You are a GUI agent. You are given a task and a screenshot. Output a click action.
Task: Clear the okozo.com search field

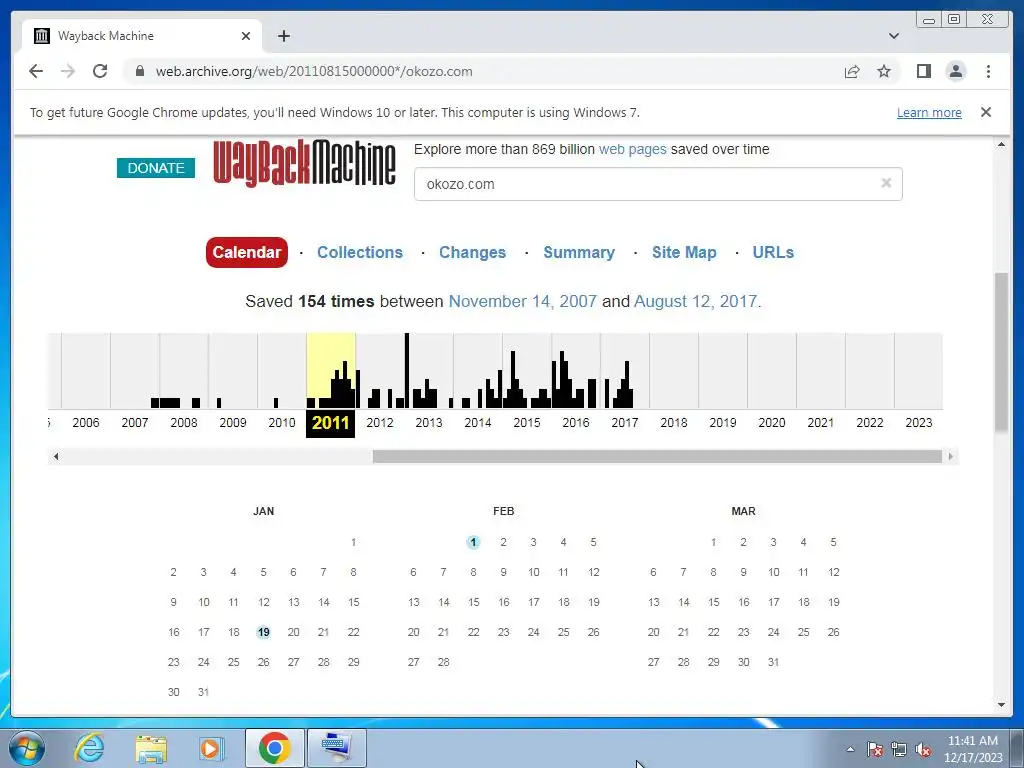[886, 183]
